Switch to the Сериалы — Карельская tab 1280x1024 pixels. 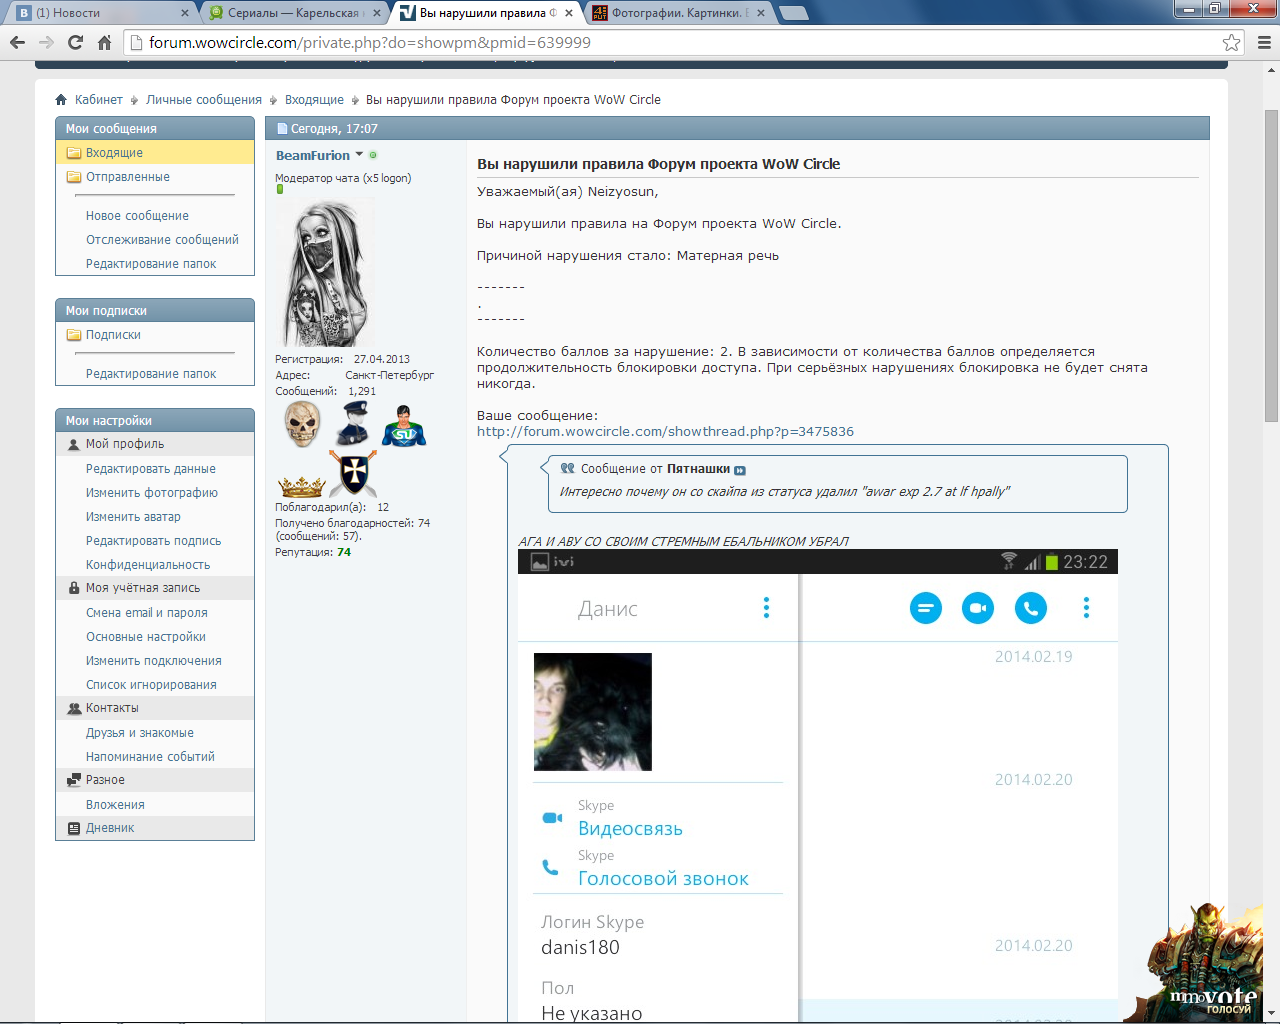tap(296, 13)
